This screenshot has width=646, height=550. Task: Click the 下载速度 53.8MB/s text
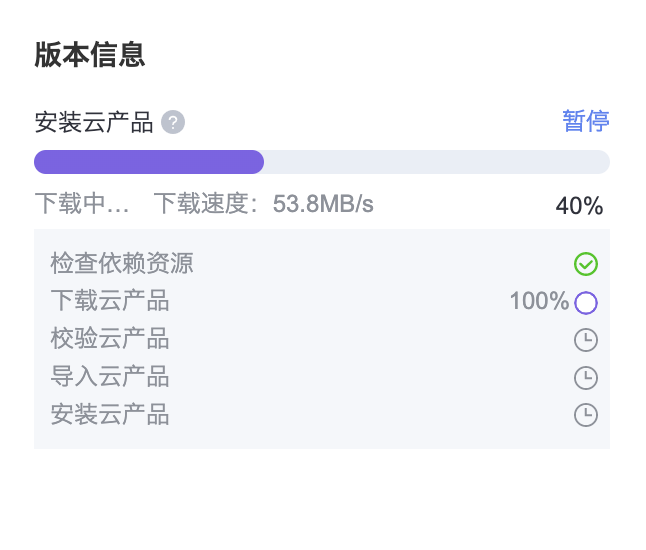263,204
